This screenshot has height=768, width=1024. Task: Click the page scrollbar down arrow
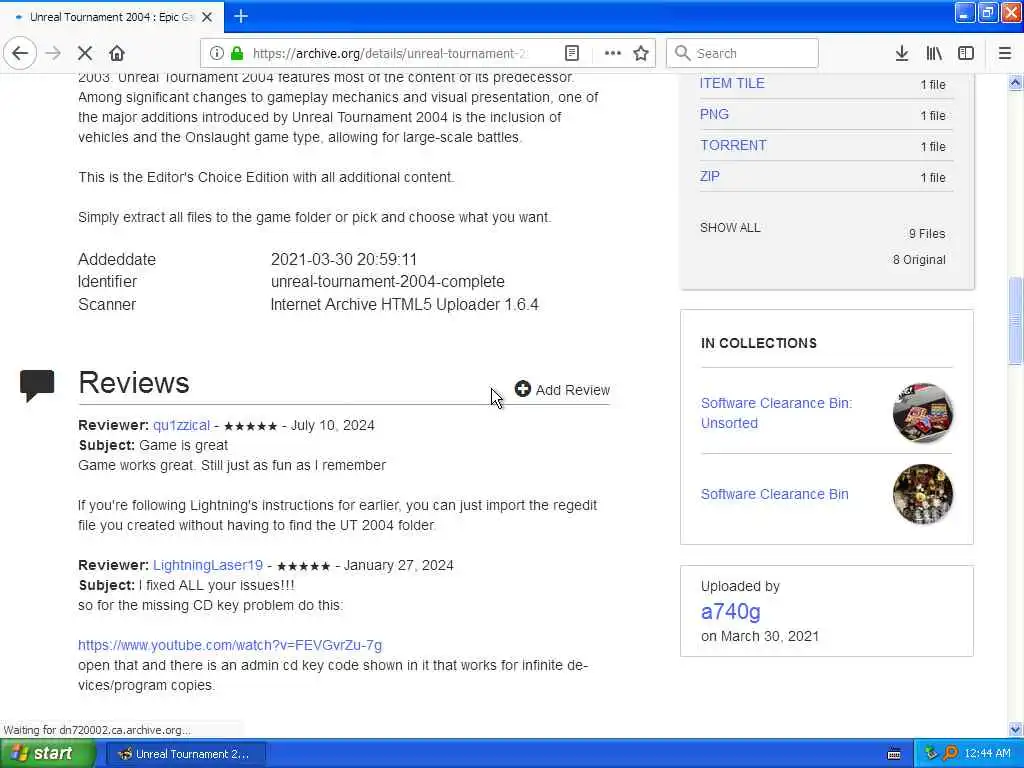click(x=1015, y=729)
